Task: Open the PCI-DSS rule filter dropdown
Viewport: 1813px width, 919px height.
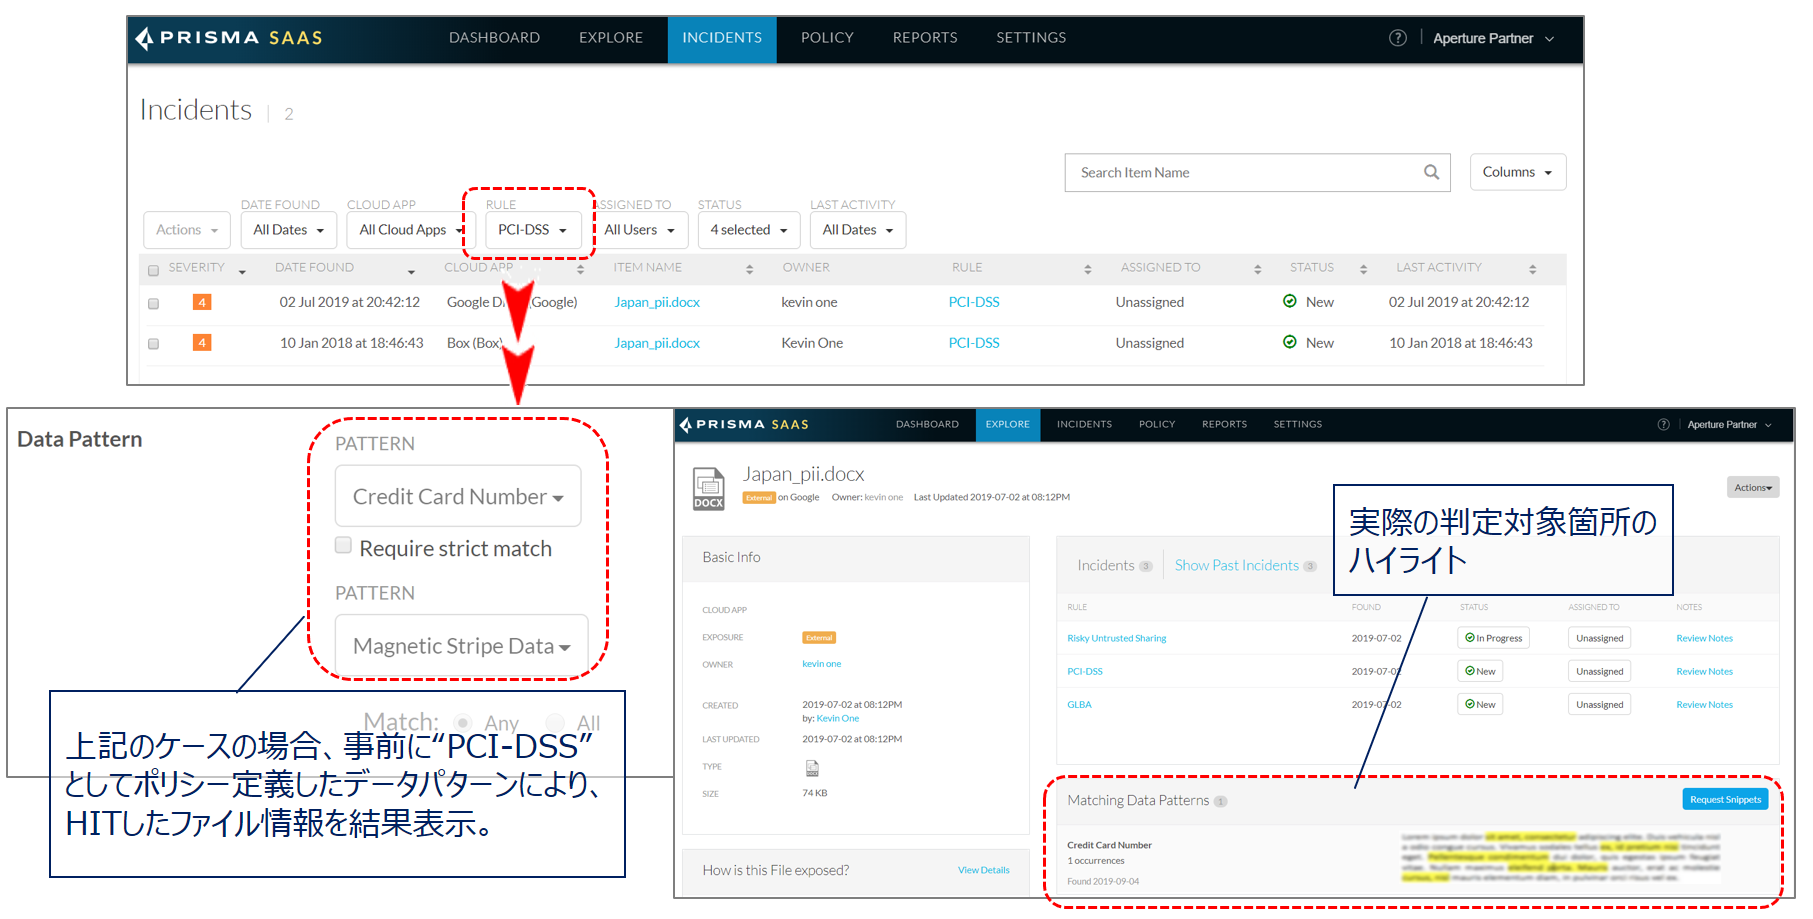Action: pyautogui.click(x=533, y=230)
